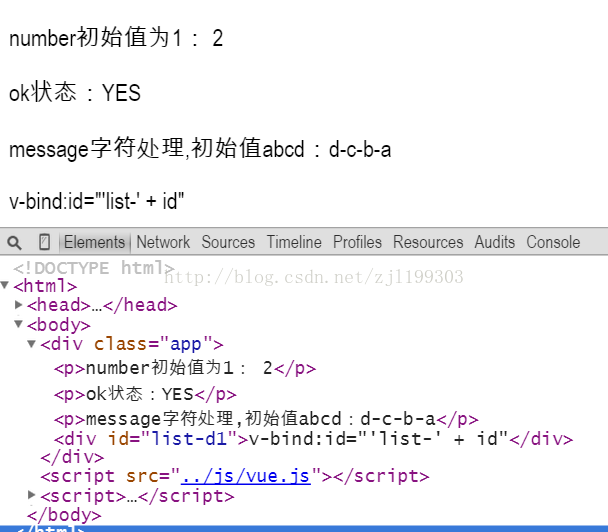Open the Sources tab

228,242
